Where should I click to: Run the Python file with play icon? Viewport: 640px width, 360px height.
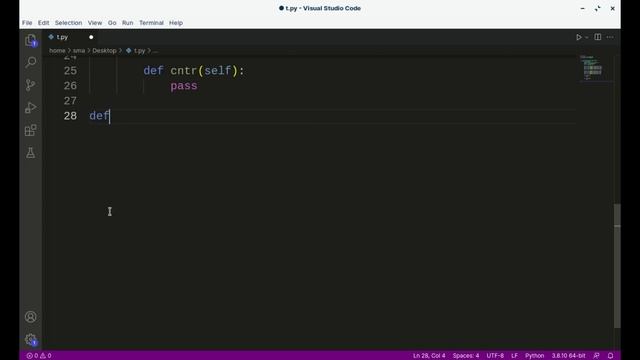(578, 37)
